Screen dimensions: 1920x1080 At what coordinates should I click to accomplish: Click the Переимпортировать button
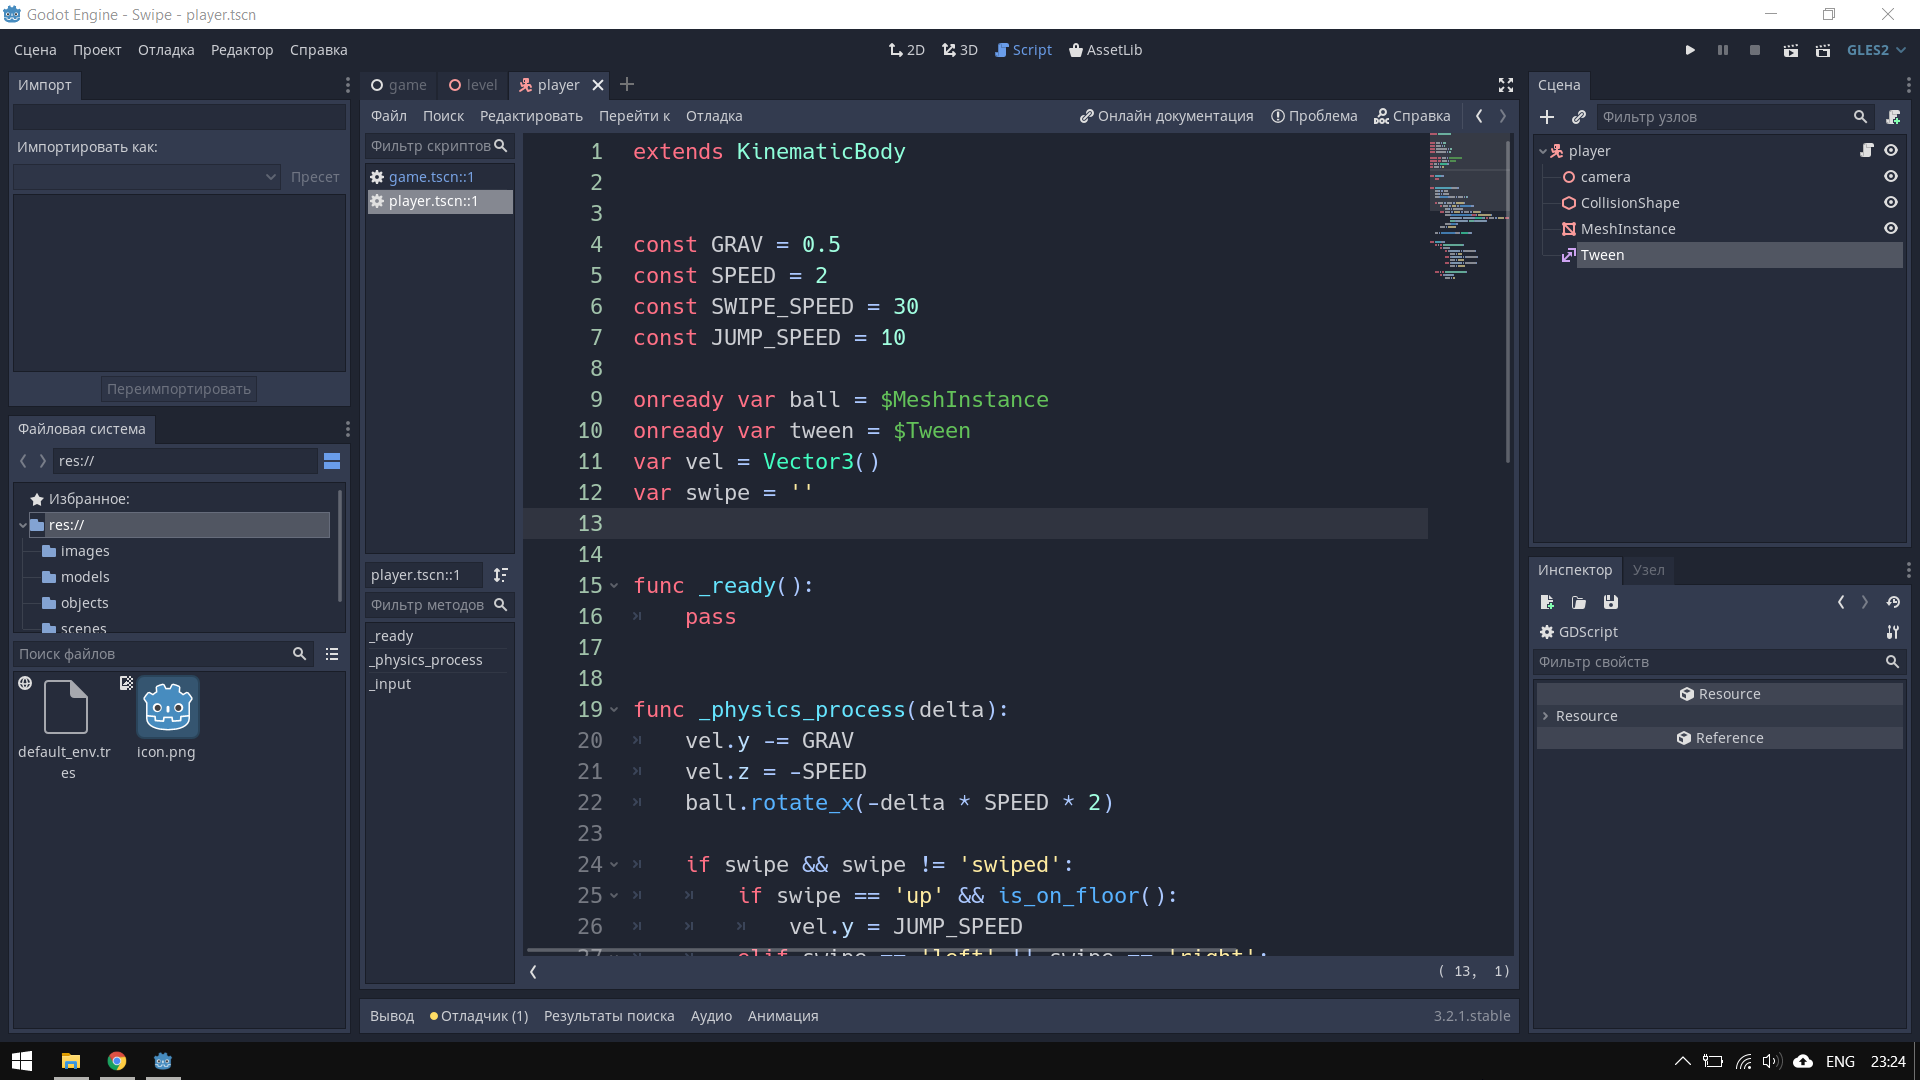tap(178, 388)
